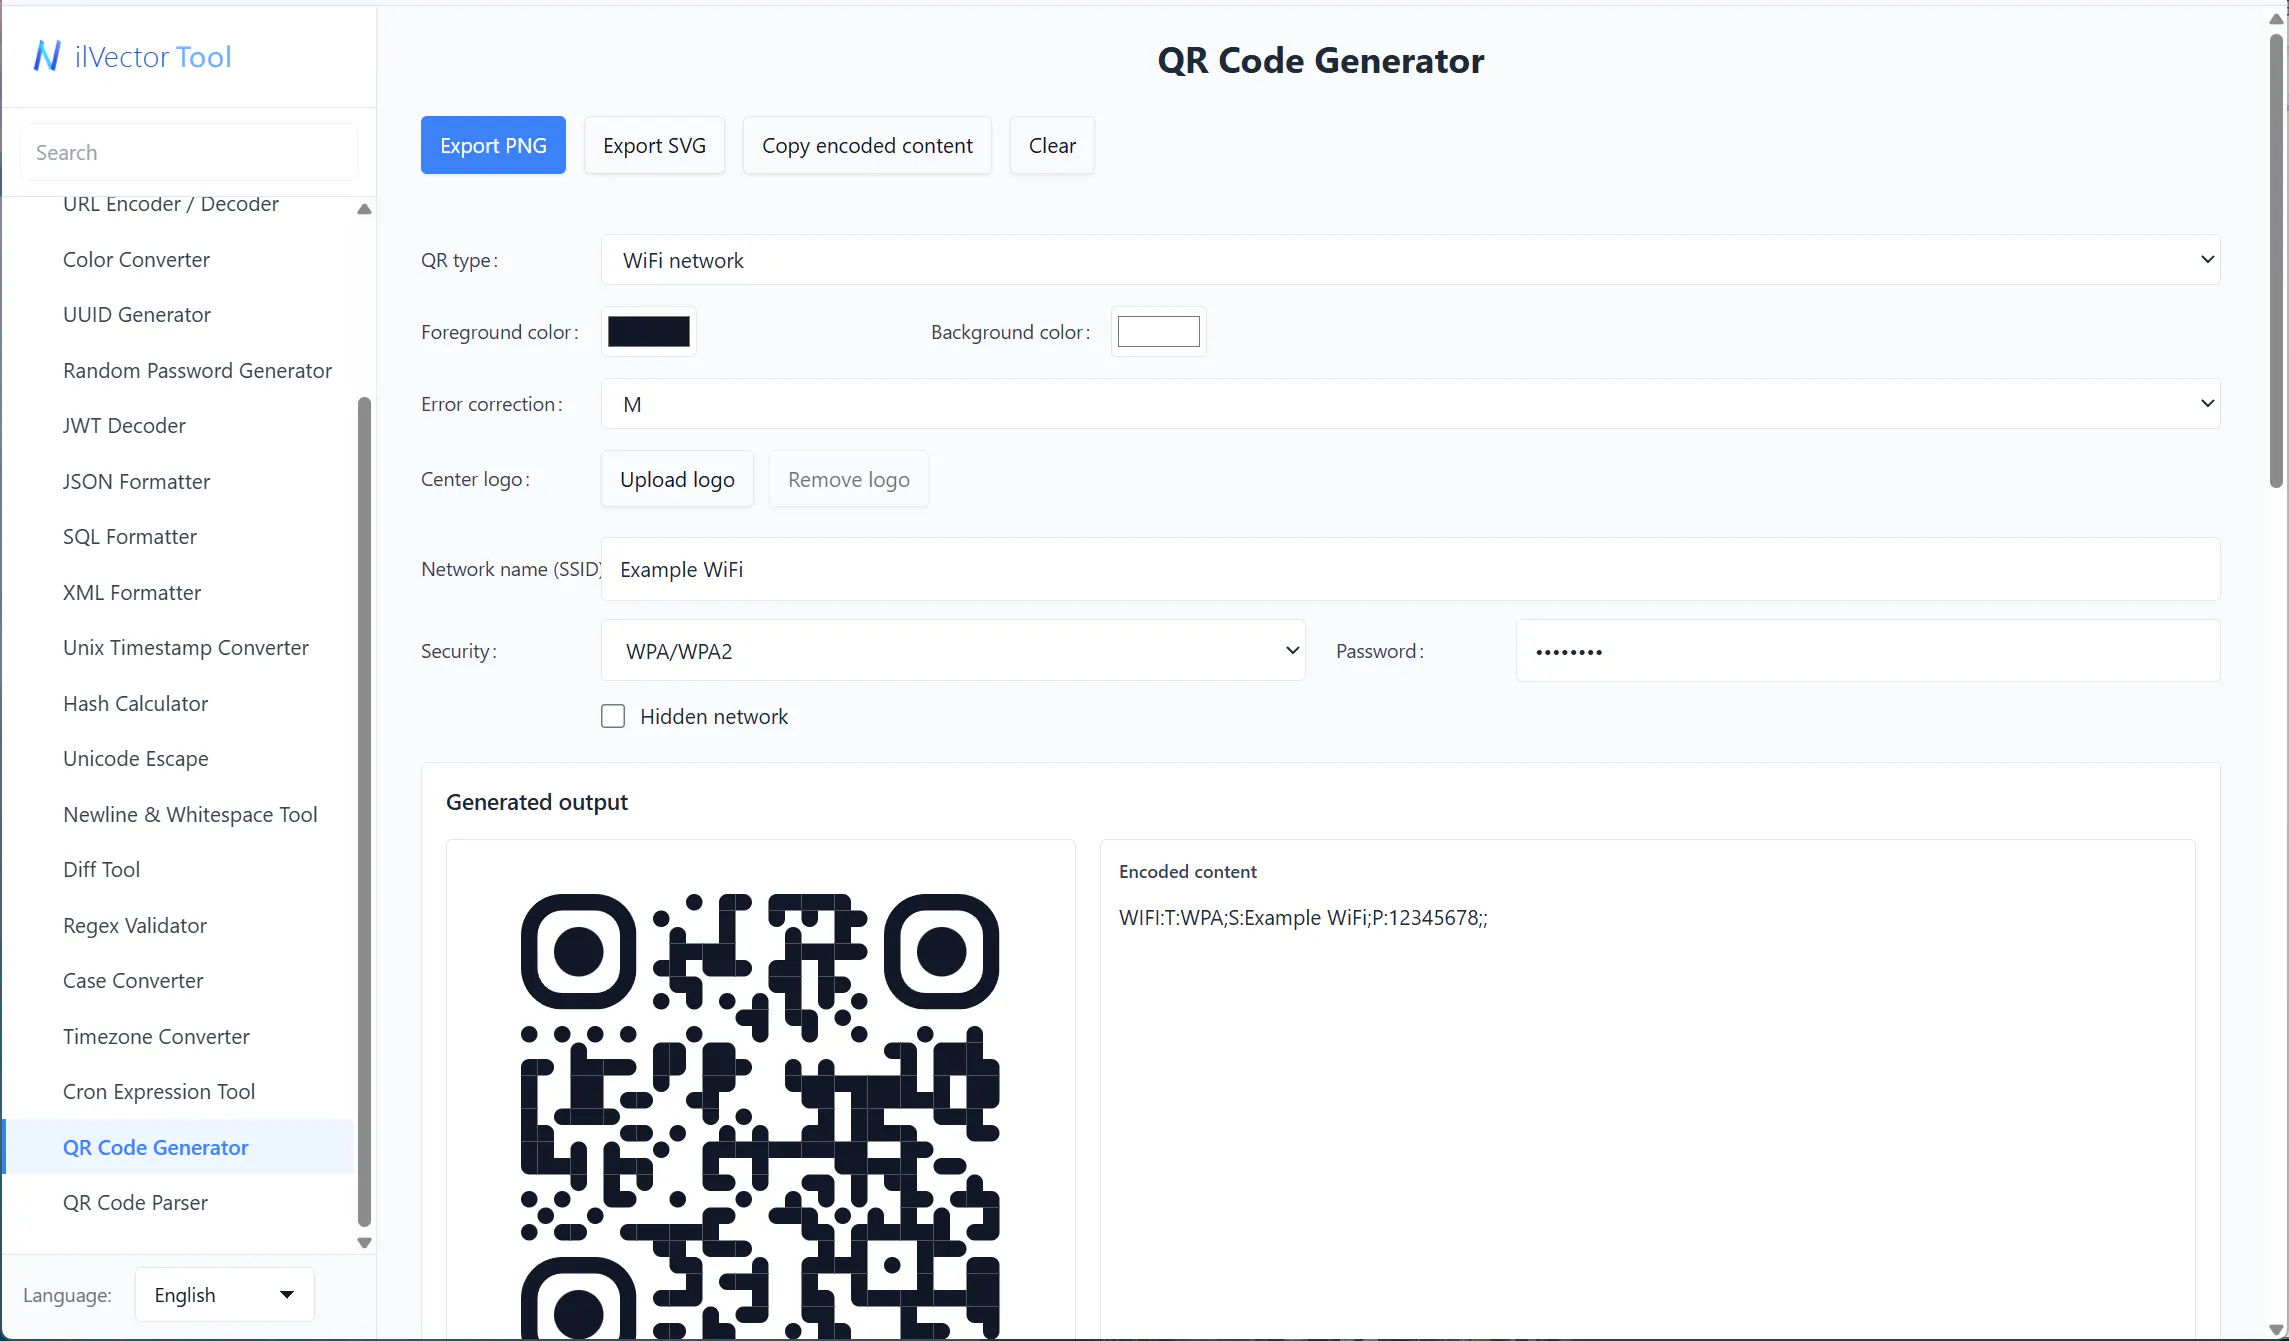The width and height of the screenshot is (2289, 1341).
Task: Click the Remove logo button
Action: pos(849,479)
